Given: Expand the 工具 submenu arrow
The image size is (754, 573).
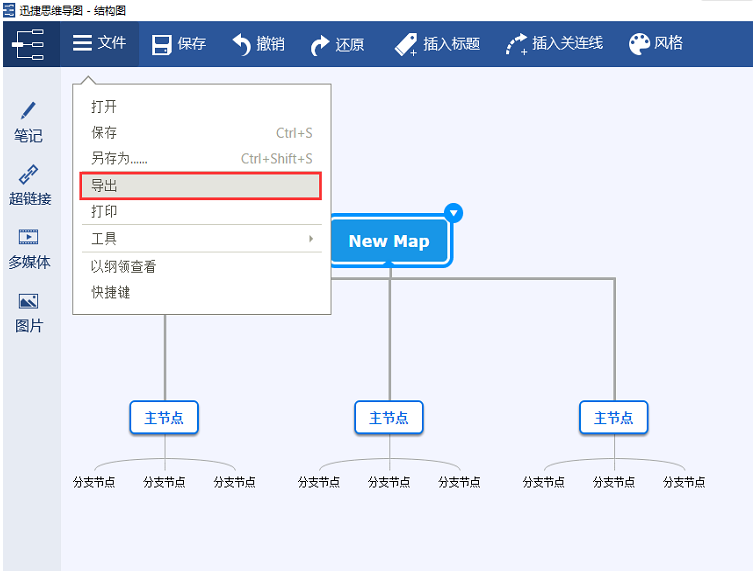Looking at the screenshot, I should (311, 238).
